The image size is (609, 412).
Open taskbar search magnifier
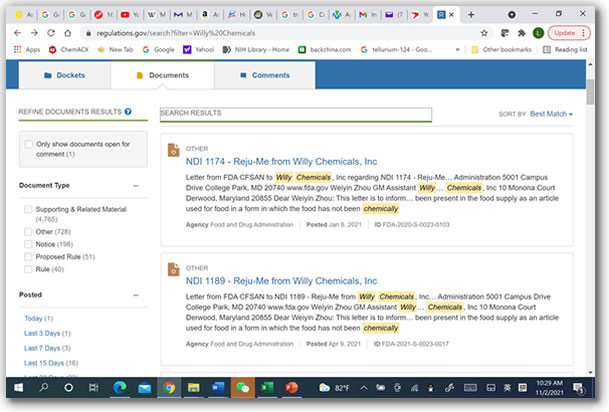pos(44,387)
